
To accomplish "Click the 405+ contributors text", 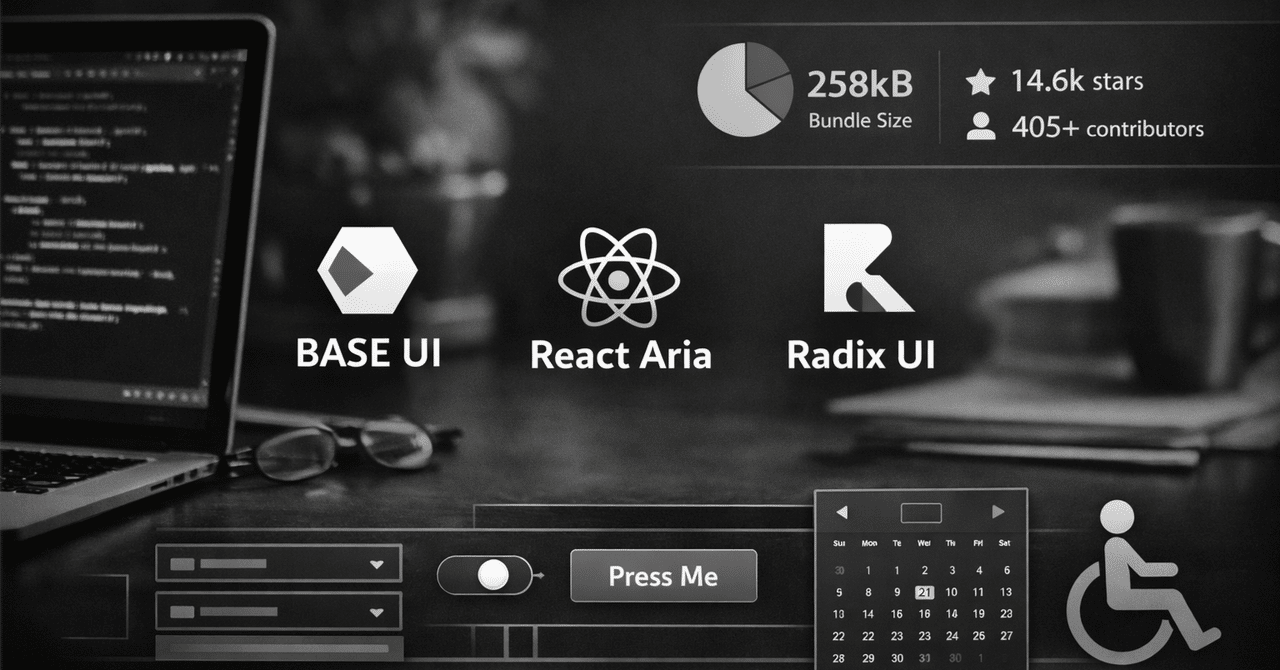I will tap(1107, 128).
